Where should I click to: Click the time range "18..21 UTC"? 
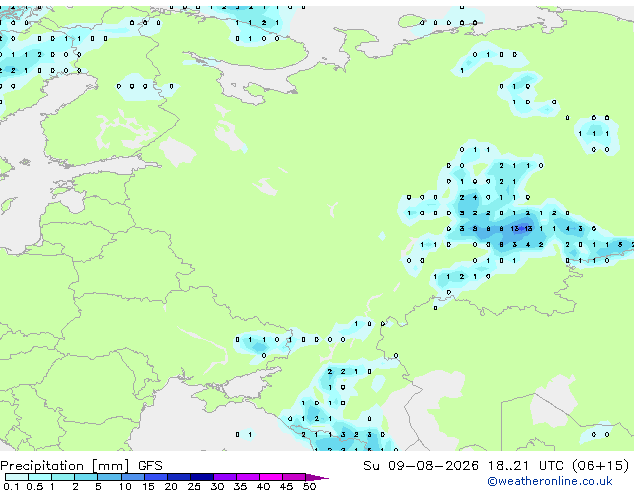pos(525,466)
